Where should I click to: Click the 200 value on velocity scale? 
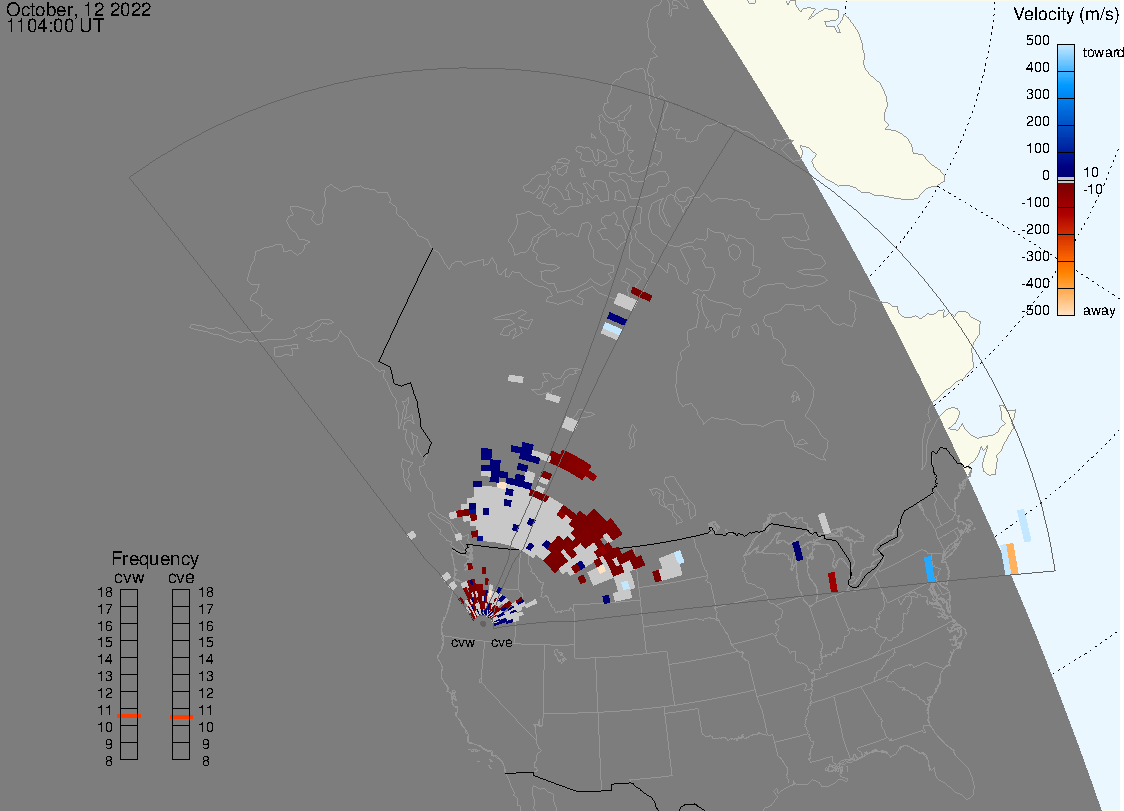click(1037, 121)
